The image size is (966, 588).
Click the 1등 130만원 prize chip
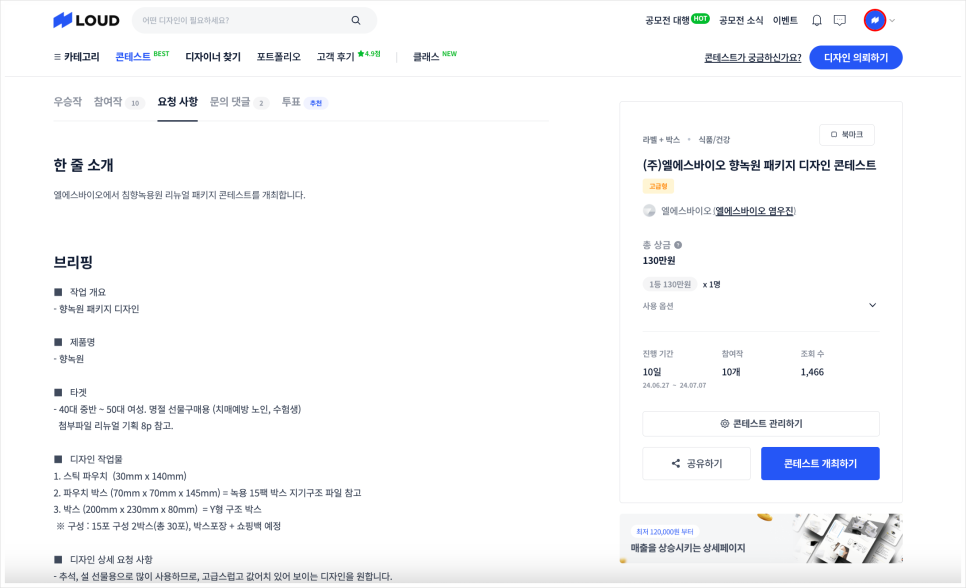click(x=670, y=284)
